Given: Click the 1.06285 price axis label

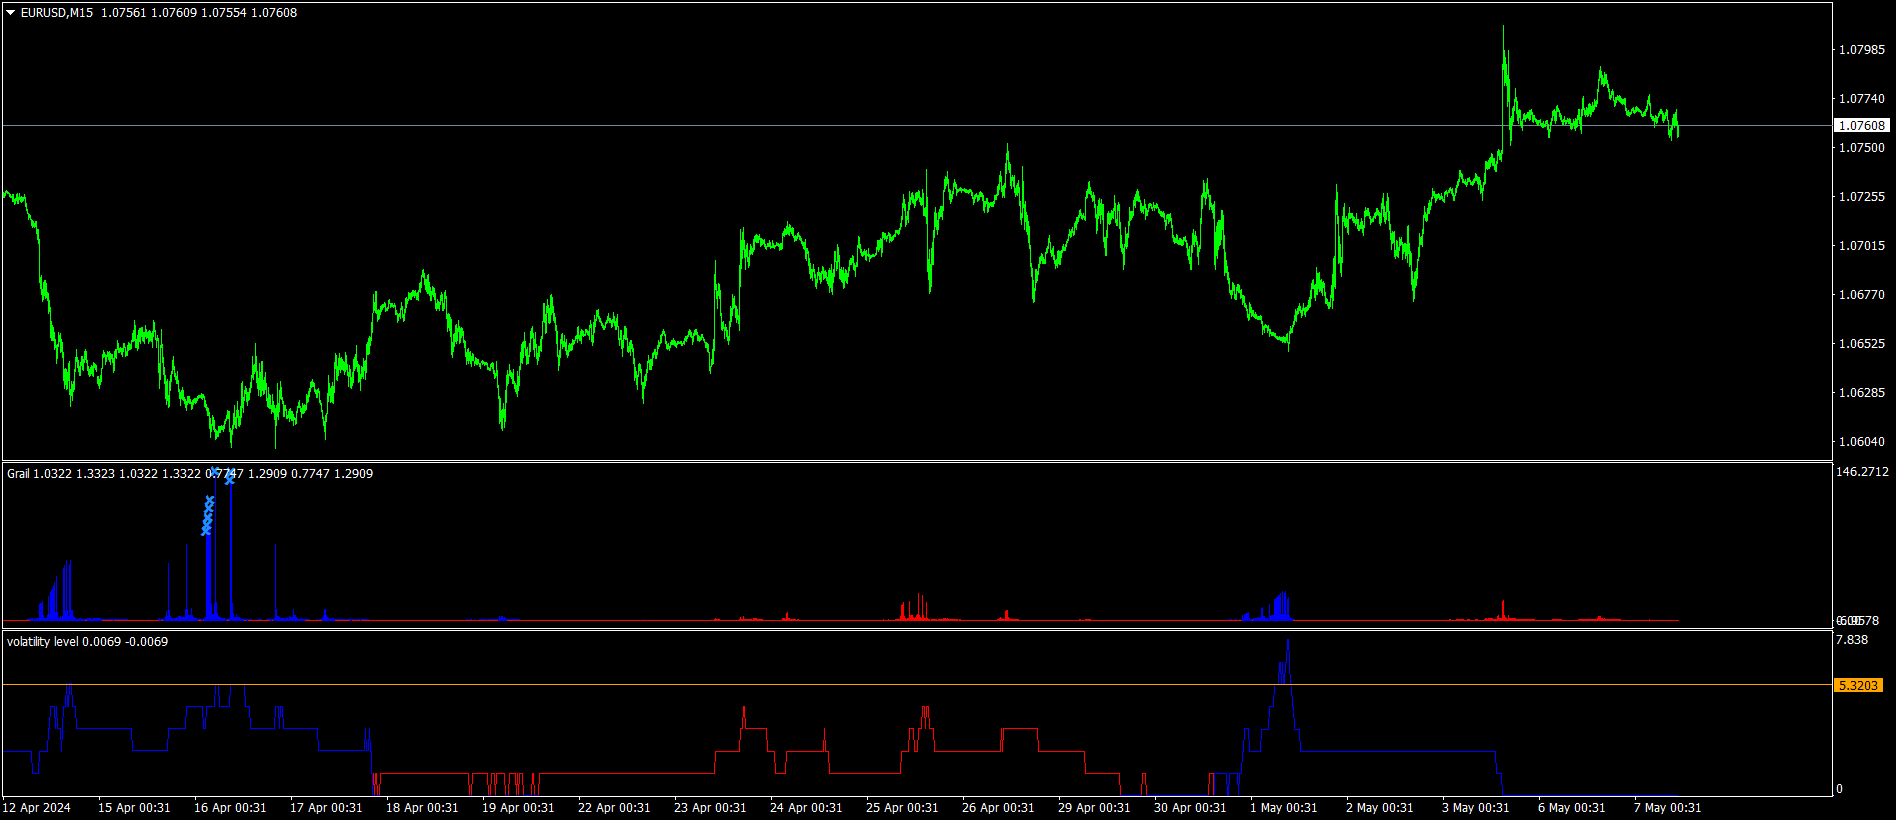Looking at the screenshot, I should coord(1862,393).
